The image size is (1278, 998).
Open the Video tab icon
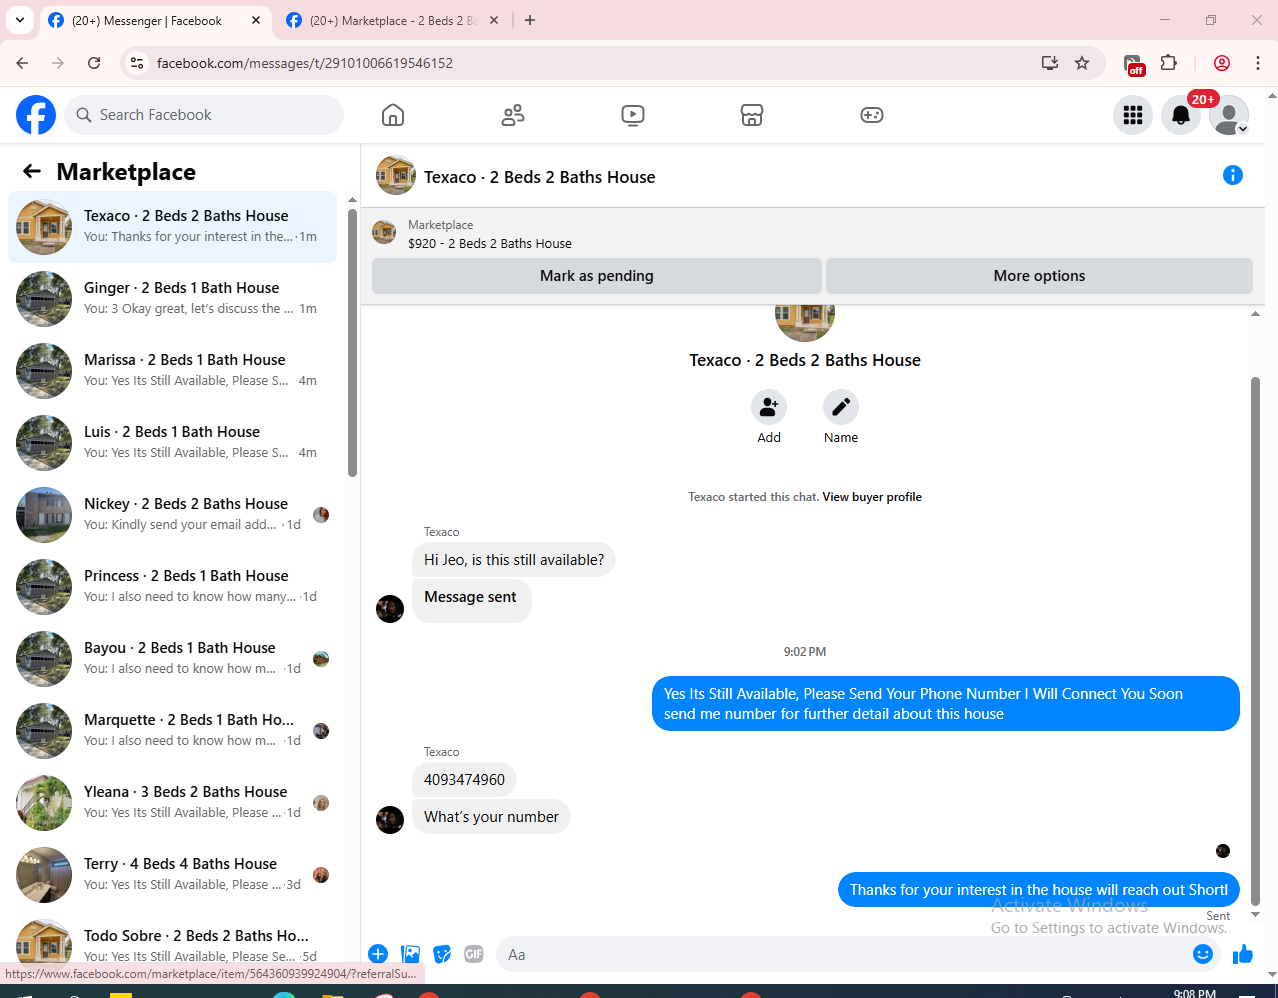pyautogui.click(x=633, y=115)
